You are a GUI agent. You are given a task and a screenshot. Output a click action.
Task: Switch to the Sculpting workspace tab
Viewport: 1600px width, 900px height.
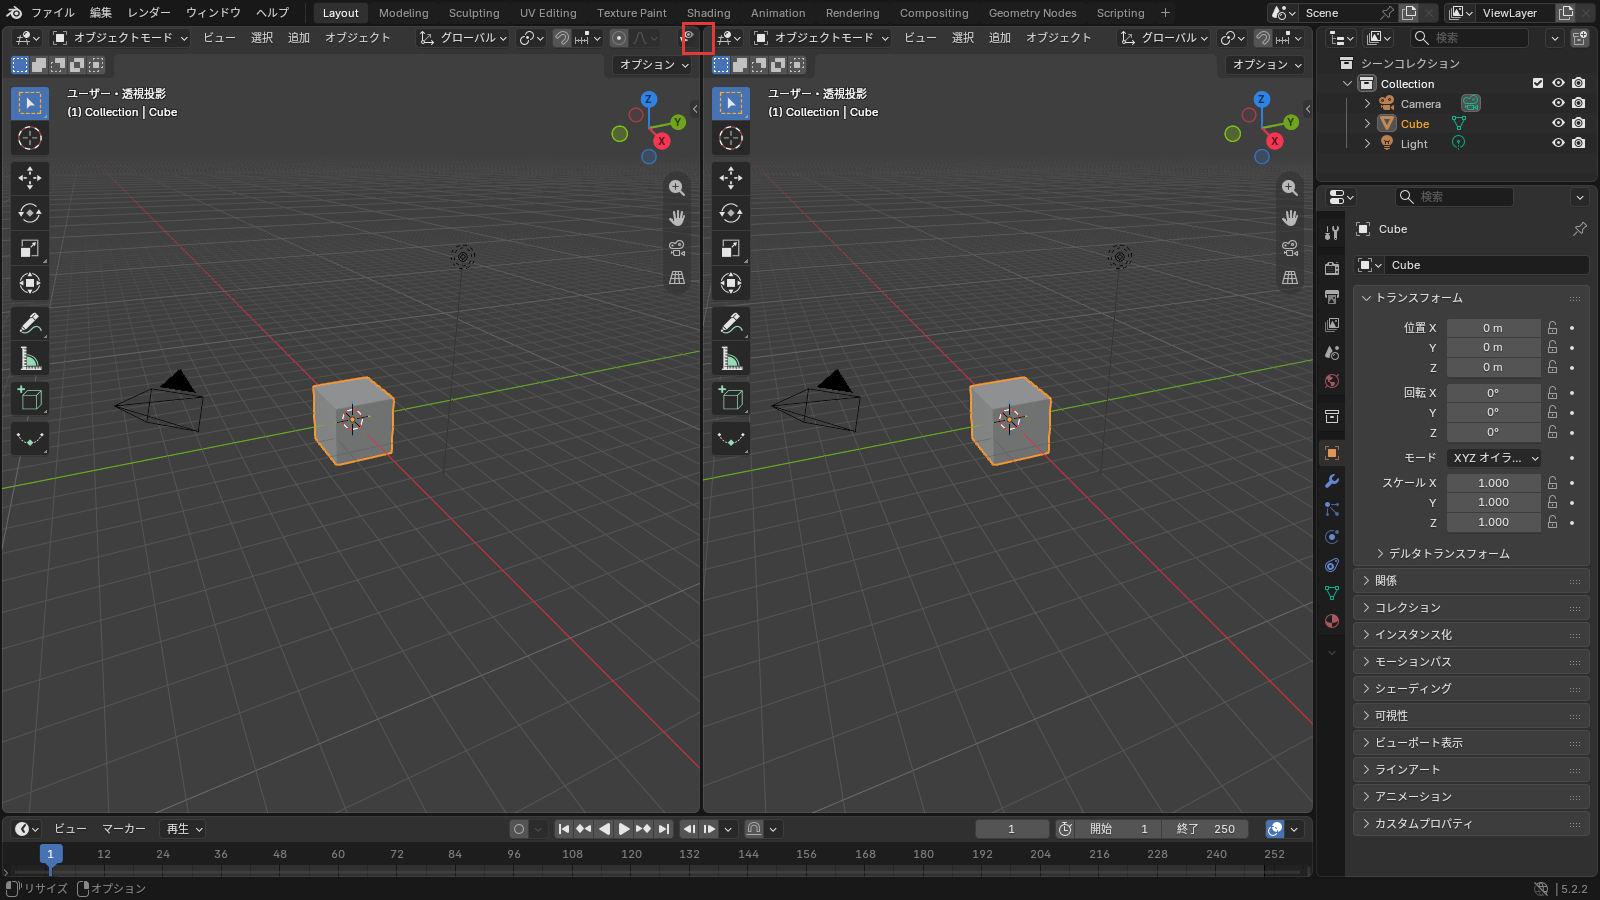(x=474, y=13)
